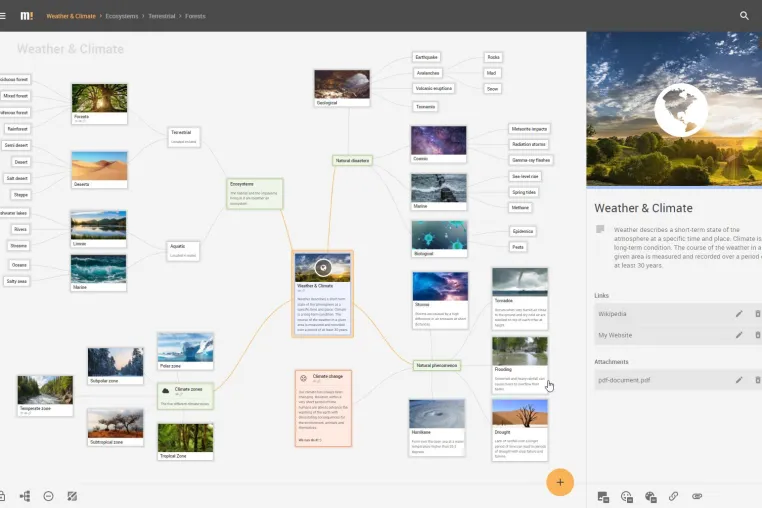
Task: Open the style brush editor icon
Action: pyautogui.click(x=72, y=496)
